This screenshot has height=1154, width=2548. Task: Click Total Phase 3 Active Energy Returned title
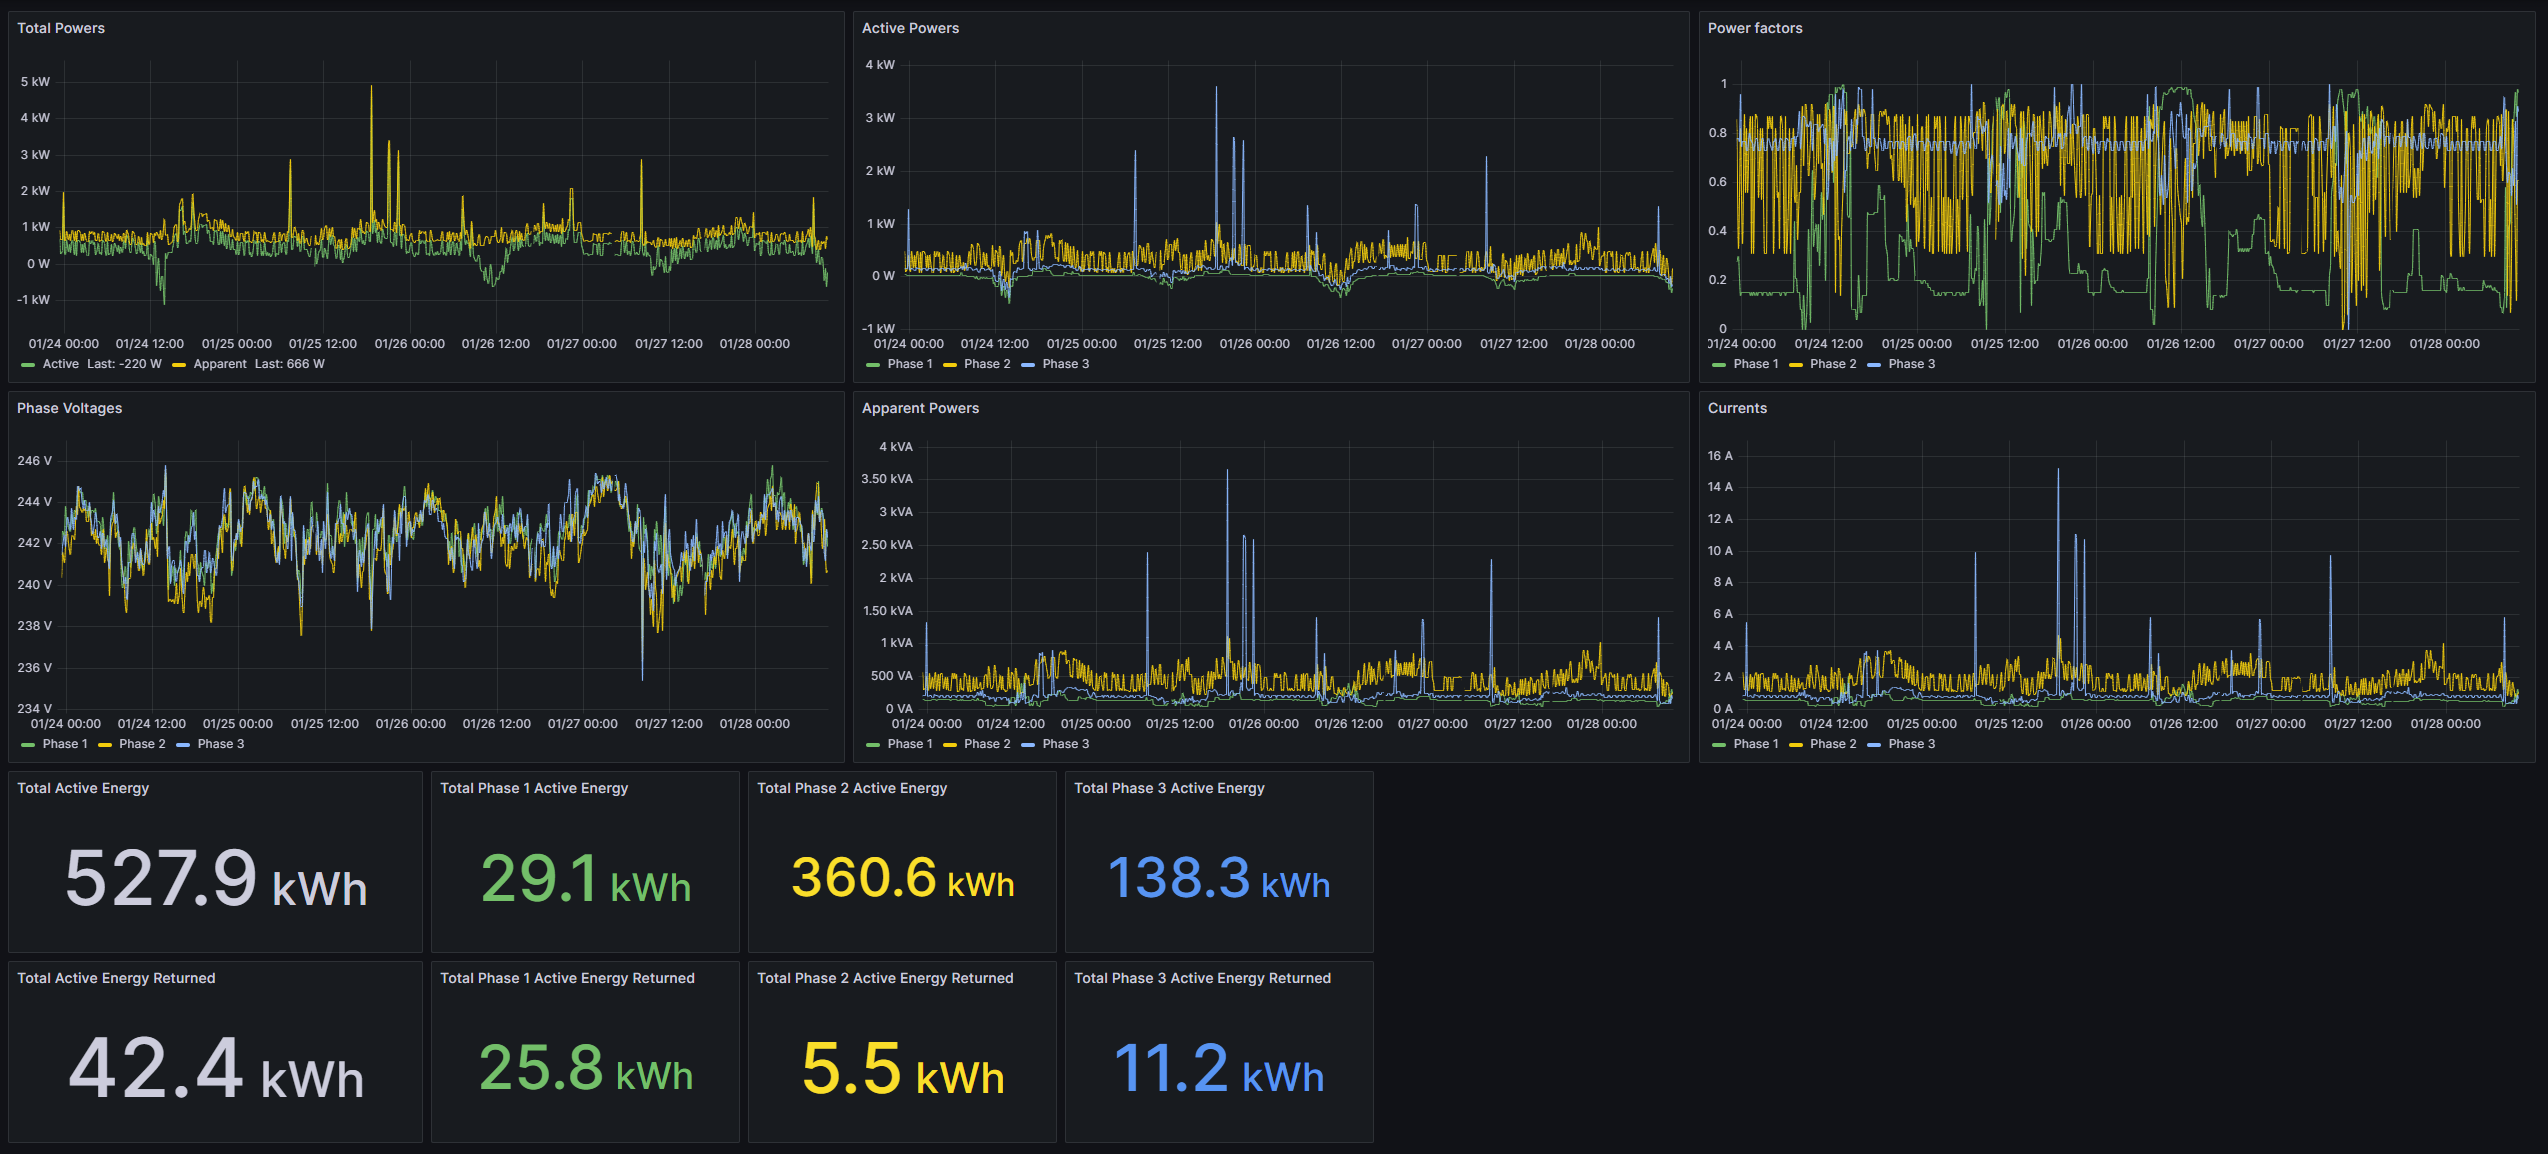1202,978
